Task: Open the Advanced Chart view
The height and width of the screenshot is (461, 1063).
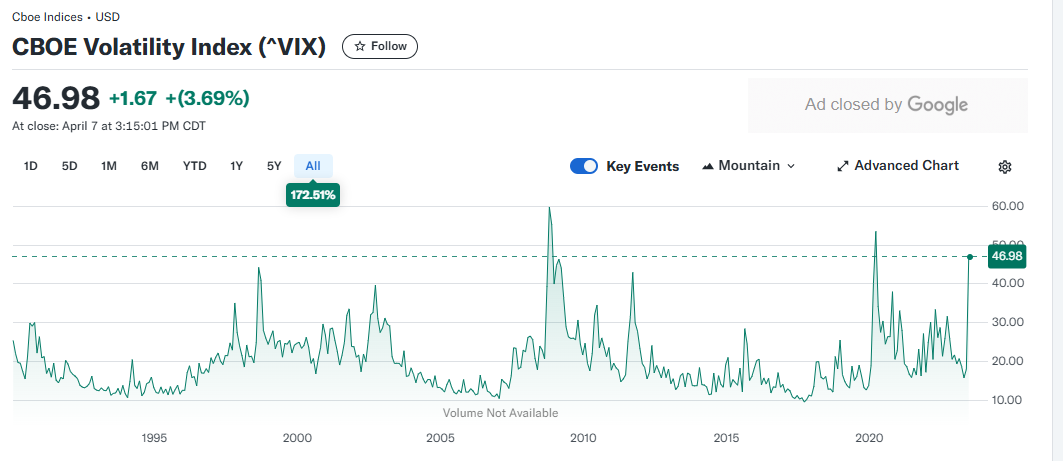Action: pos(898,165)
